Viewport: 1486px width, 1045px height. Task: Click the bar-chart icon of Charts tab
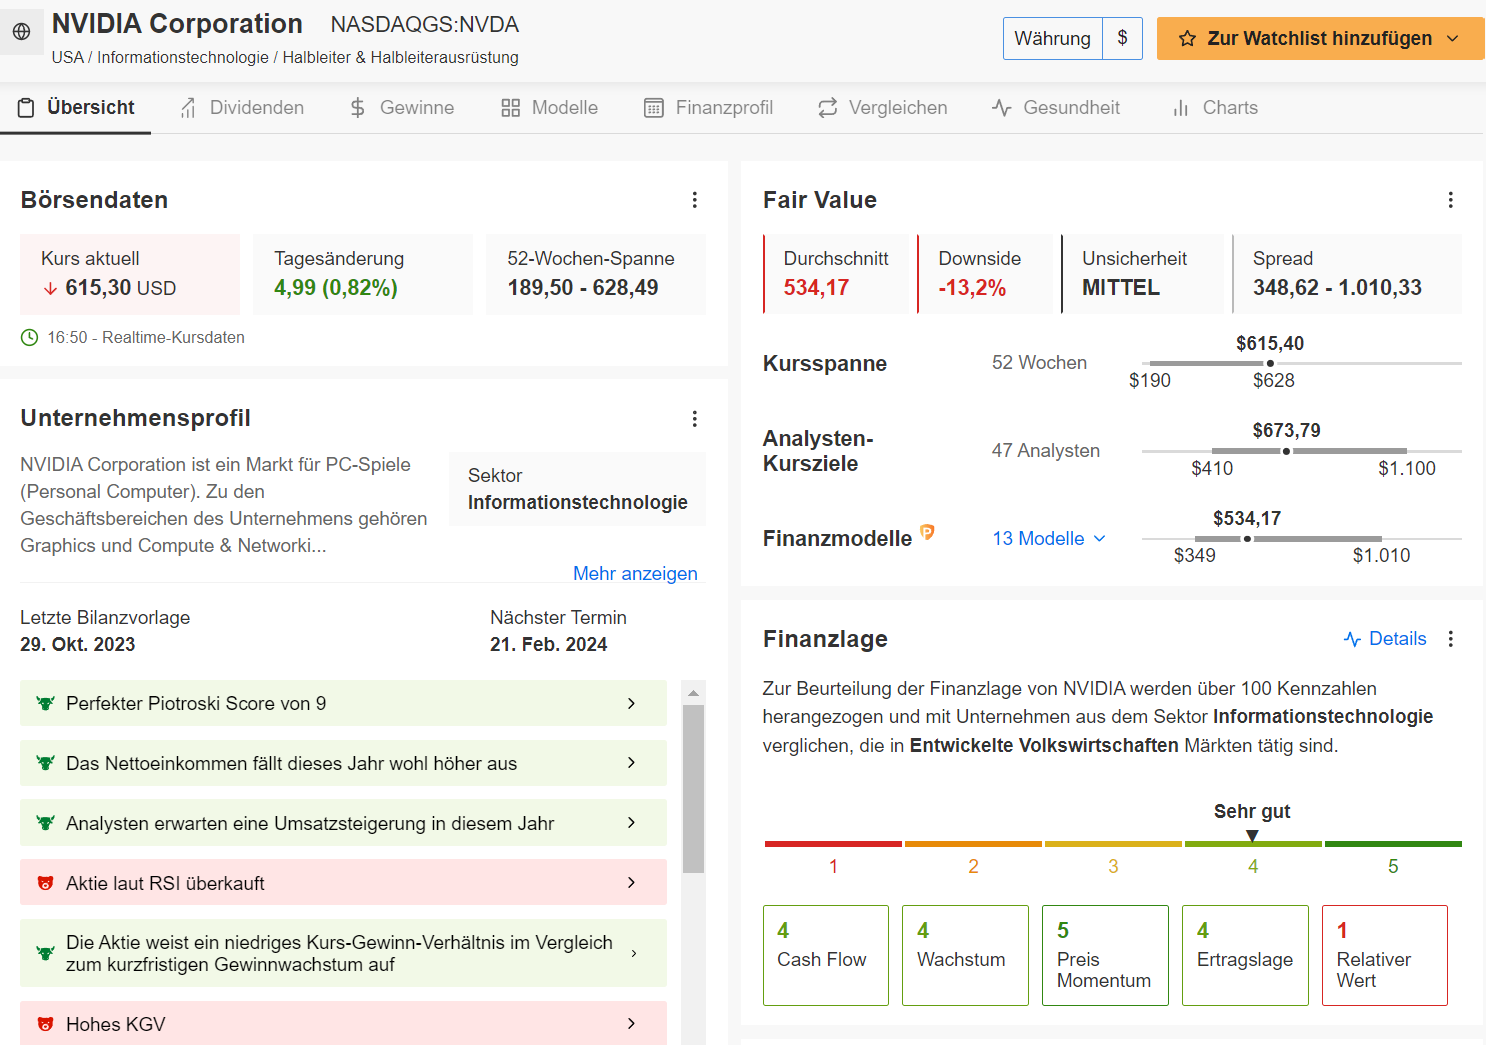1181,108
